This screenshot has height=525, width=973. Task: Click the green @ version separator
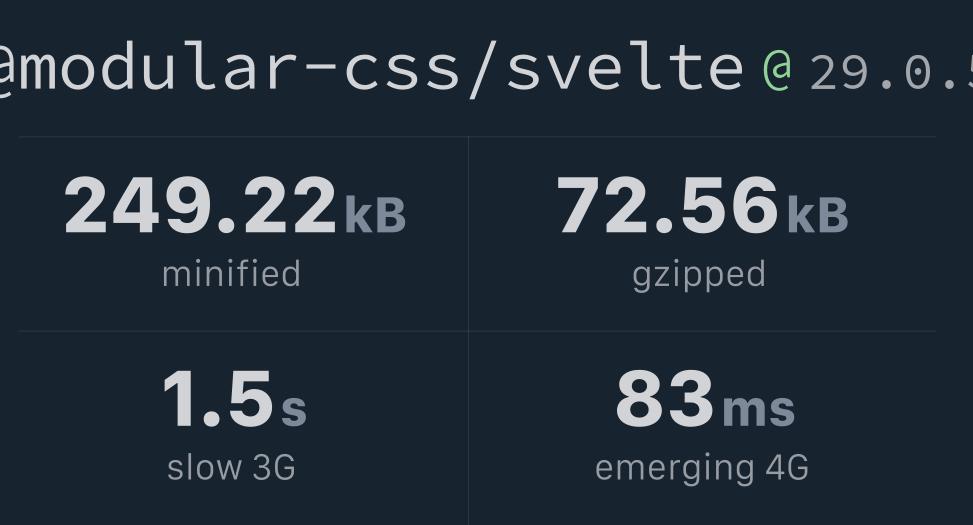pos(777,68)
